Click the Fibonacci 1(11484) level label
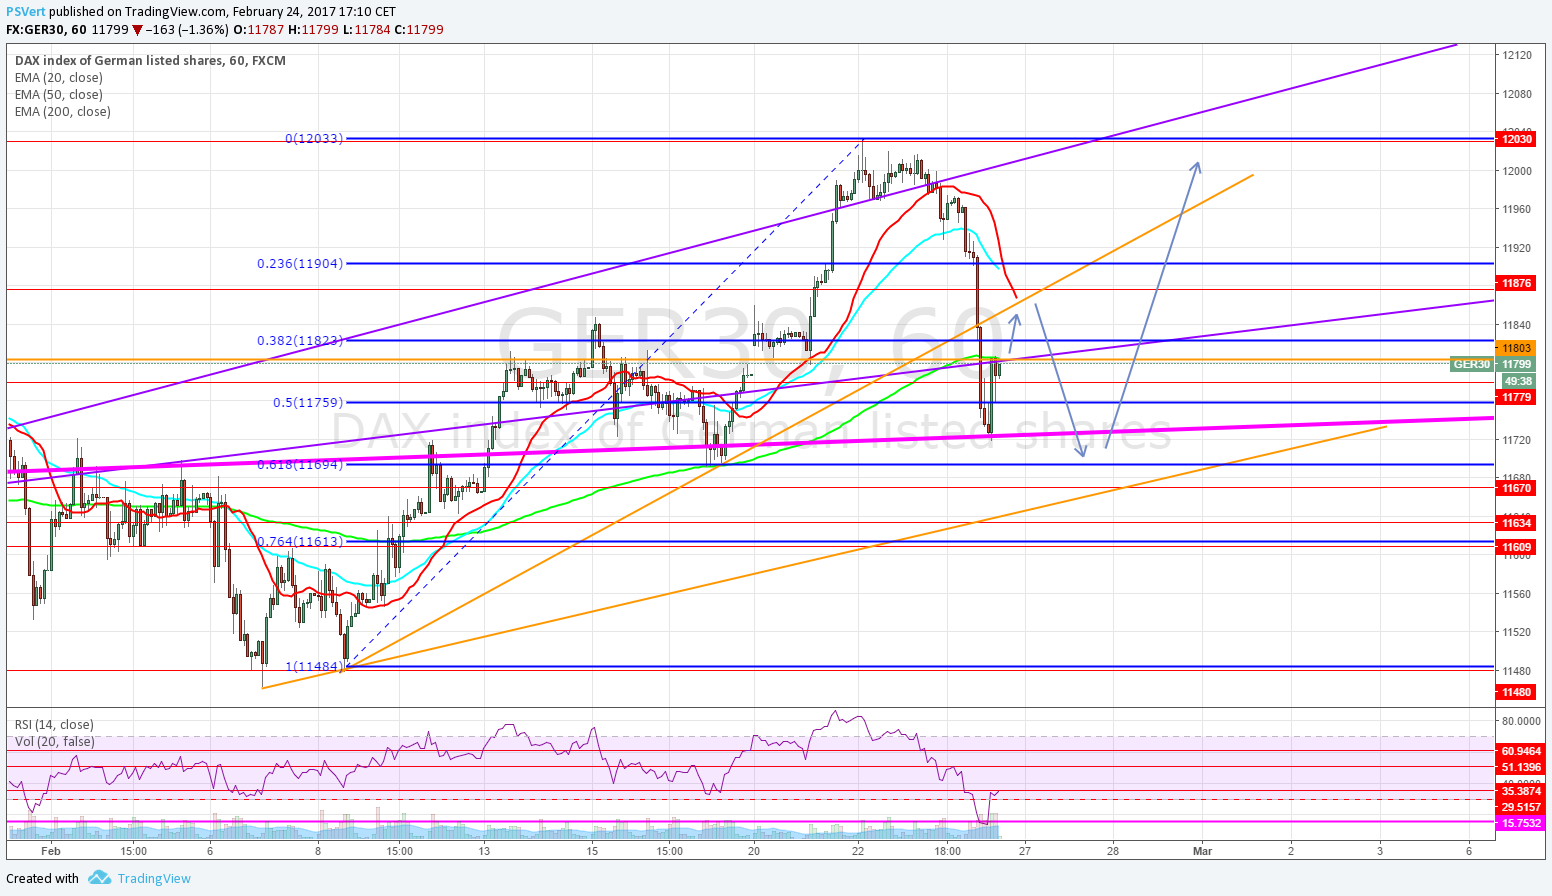The width and height of the screenshot is (1552, 896). (x=315, y=667)
